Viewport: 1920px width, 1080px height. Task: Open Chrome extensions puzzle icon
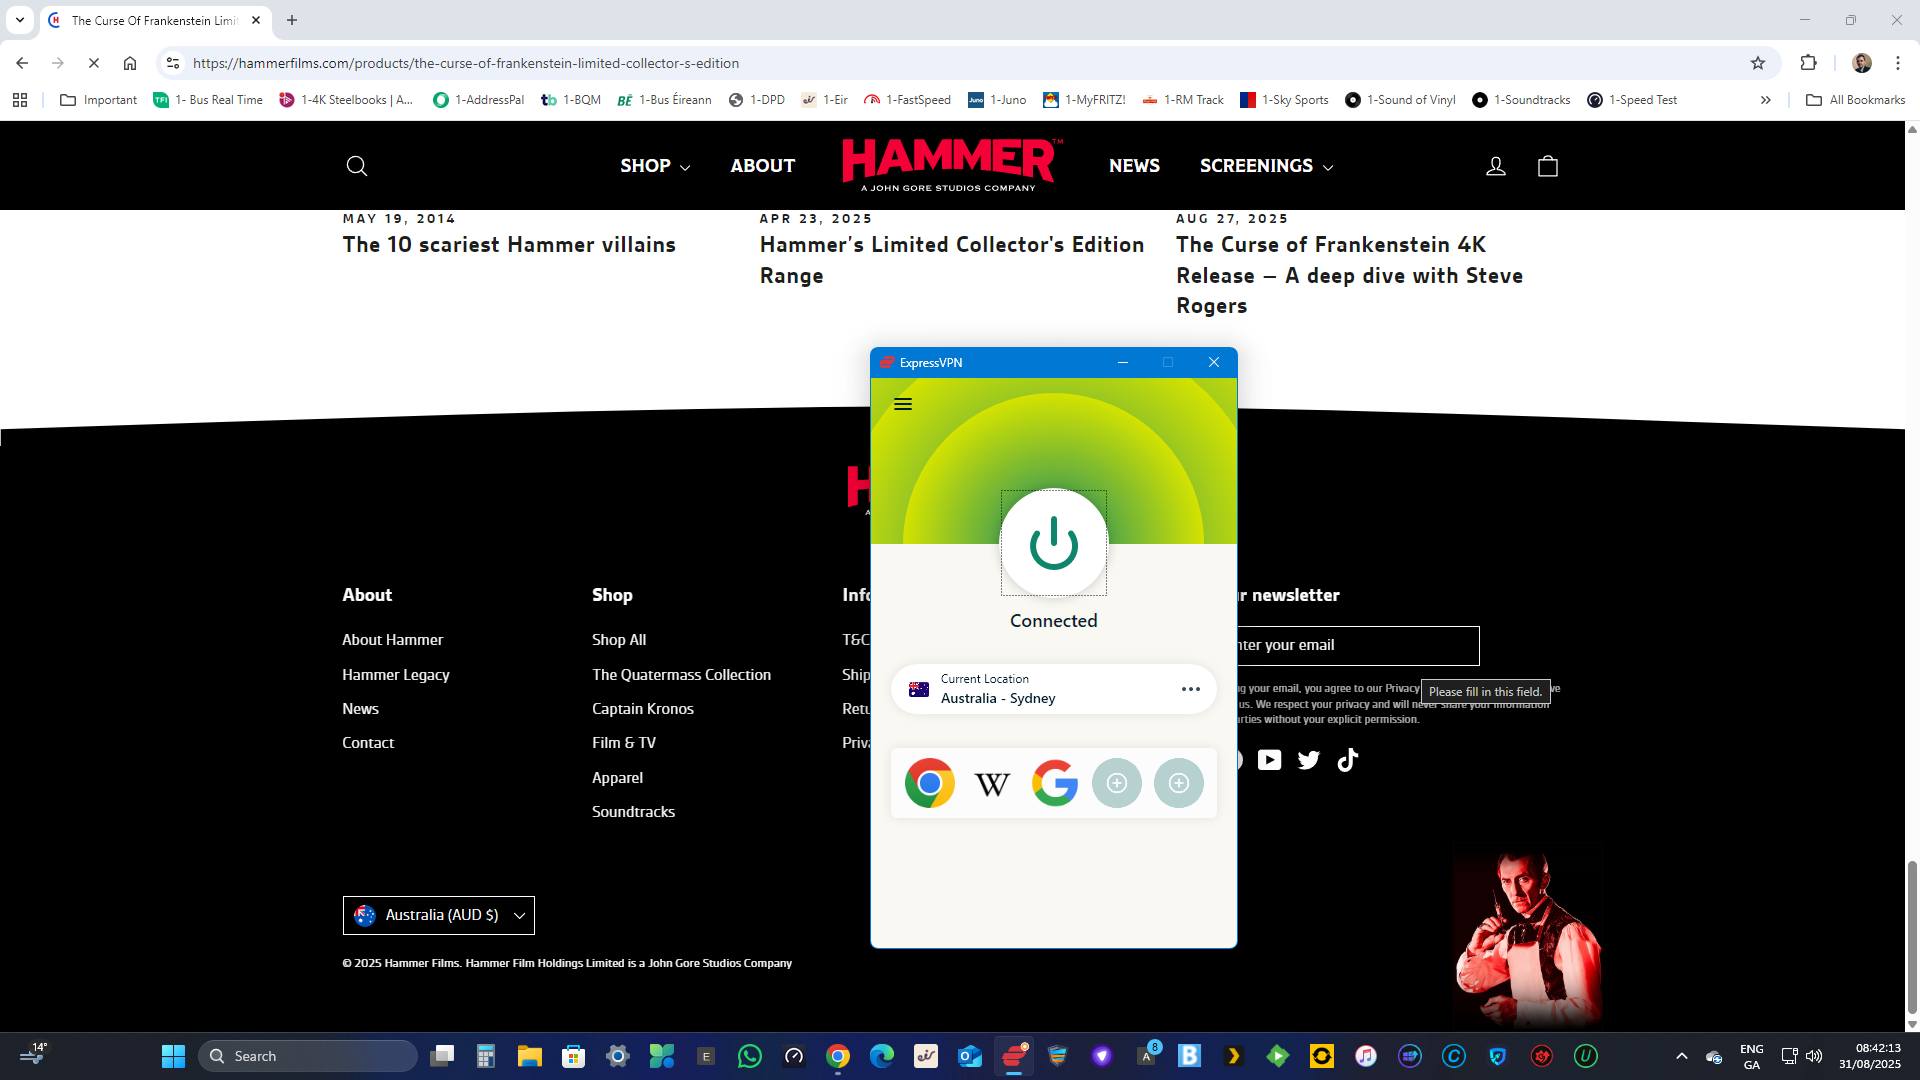[1808, 63]
